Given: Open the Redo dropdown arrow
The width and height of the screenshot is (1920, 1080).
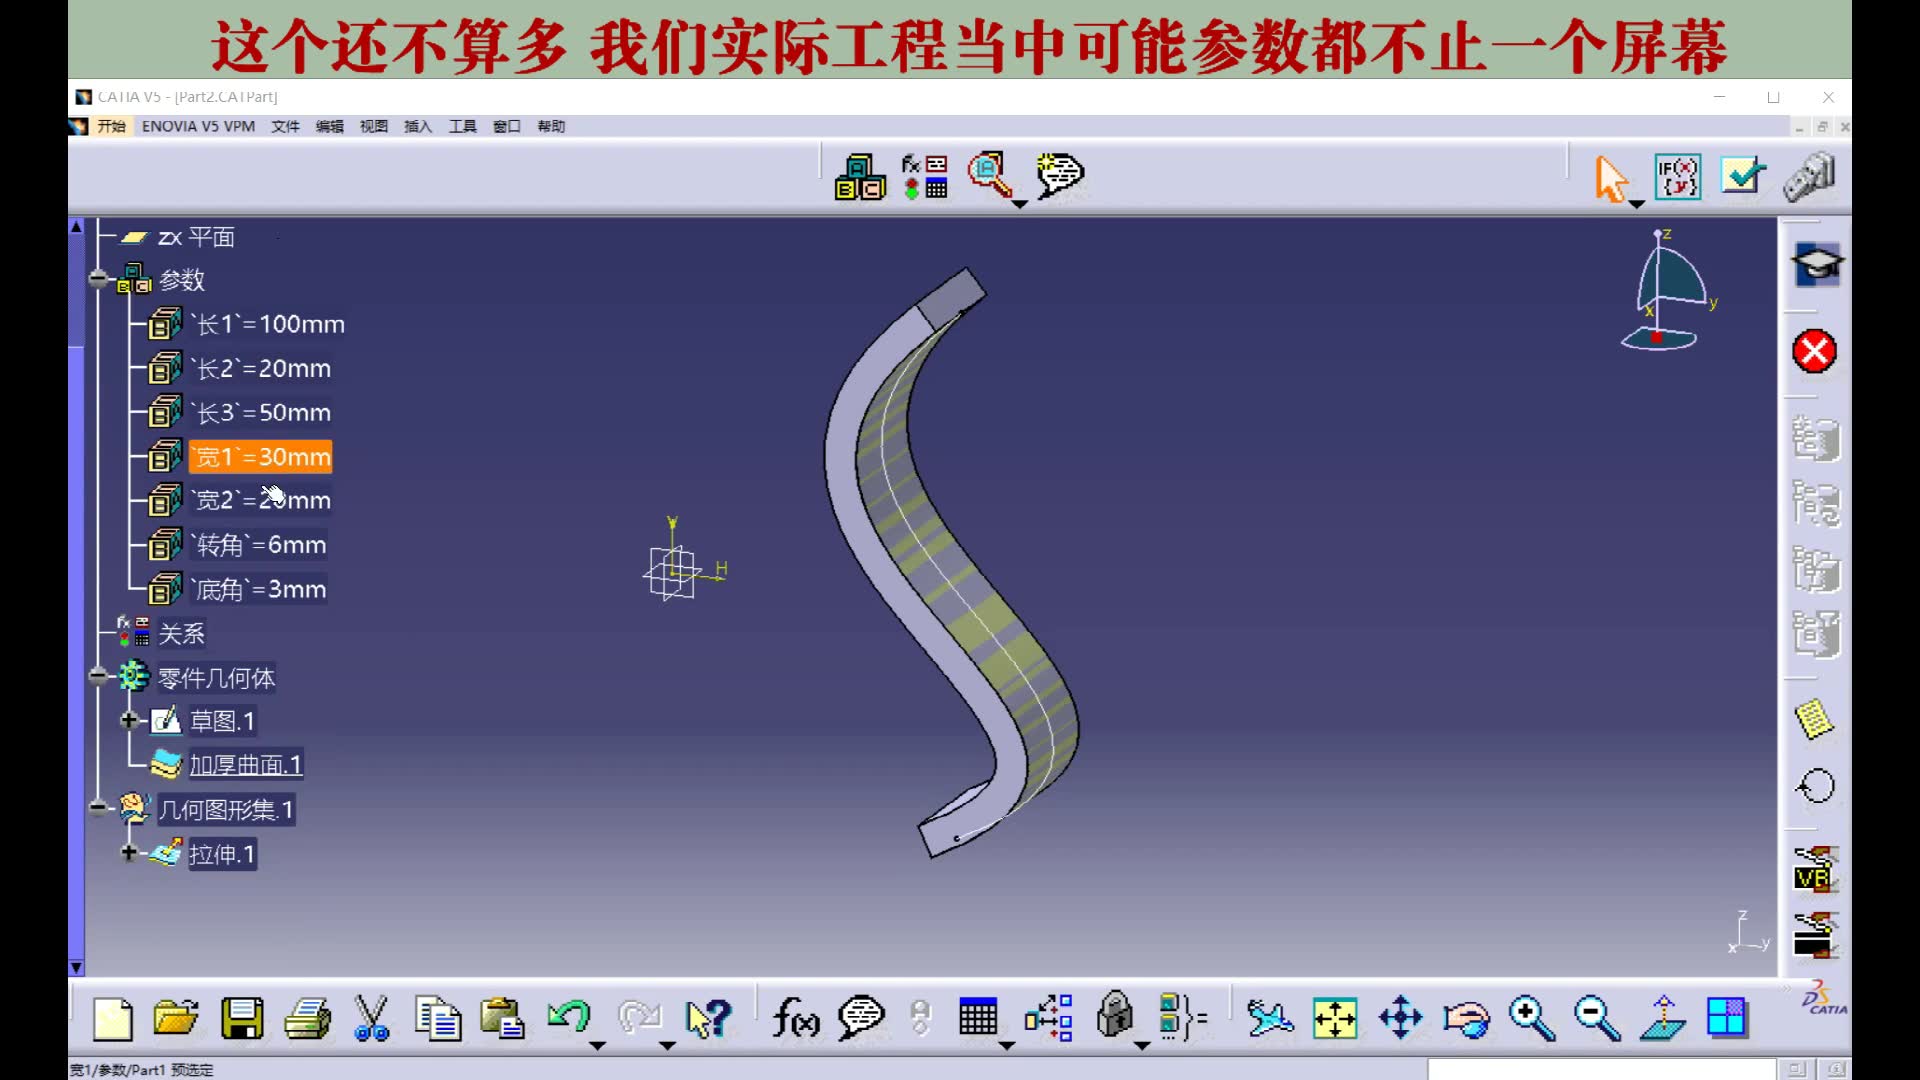Looking at the screenshot, I should [665, 1043].
